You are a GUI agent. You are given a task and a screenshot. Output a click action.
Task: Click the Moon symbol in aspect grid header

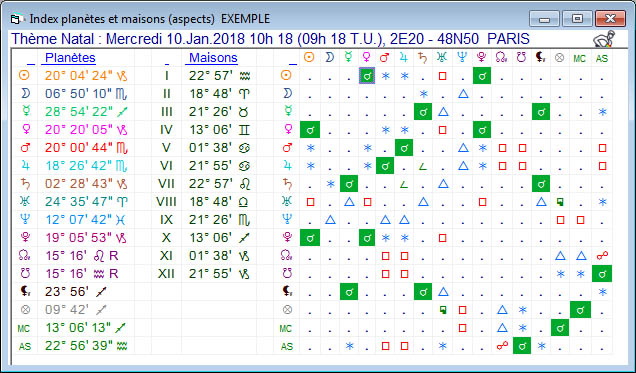pos(329,58)
